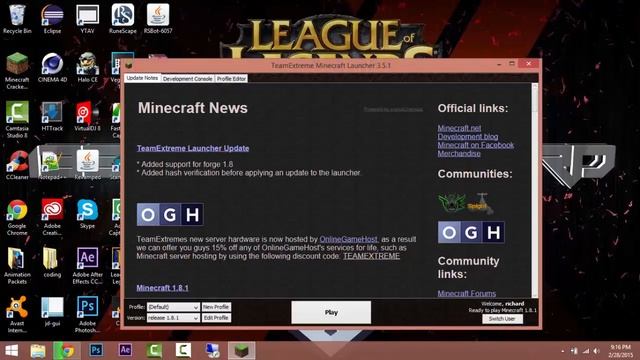Select the YTAV desktop shortcut

tap(87, 19)
